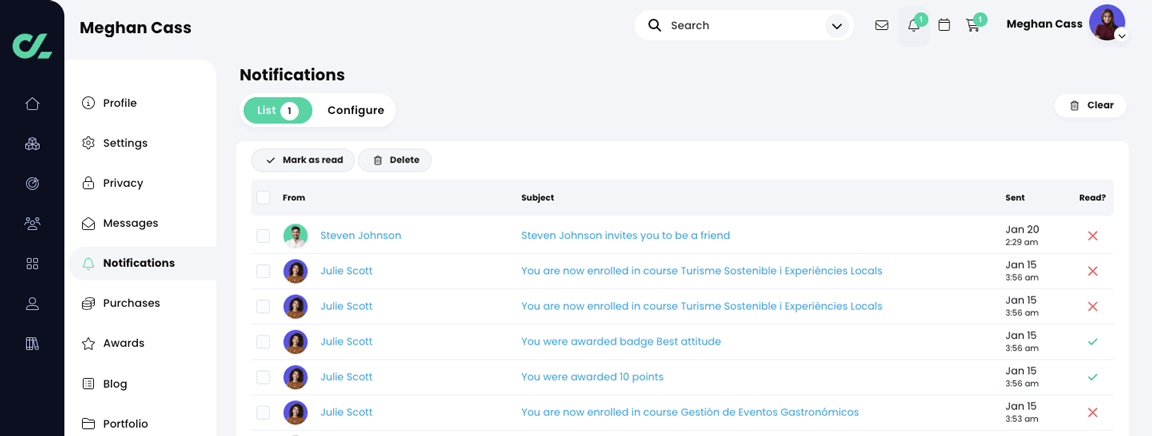Open the shopping cart icon in header

point(973,25)
